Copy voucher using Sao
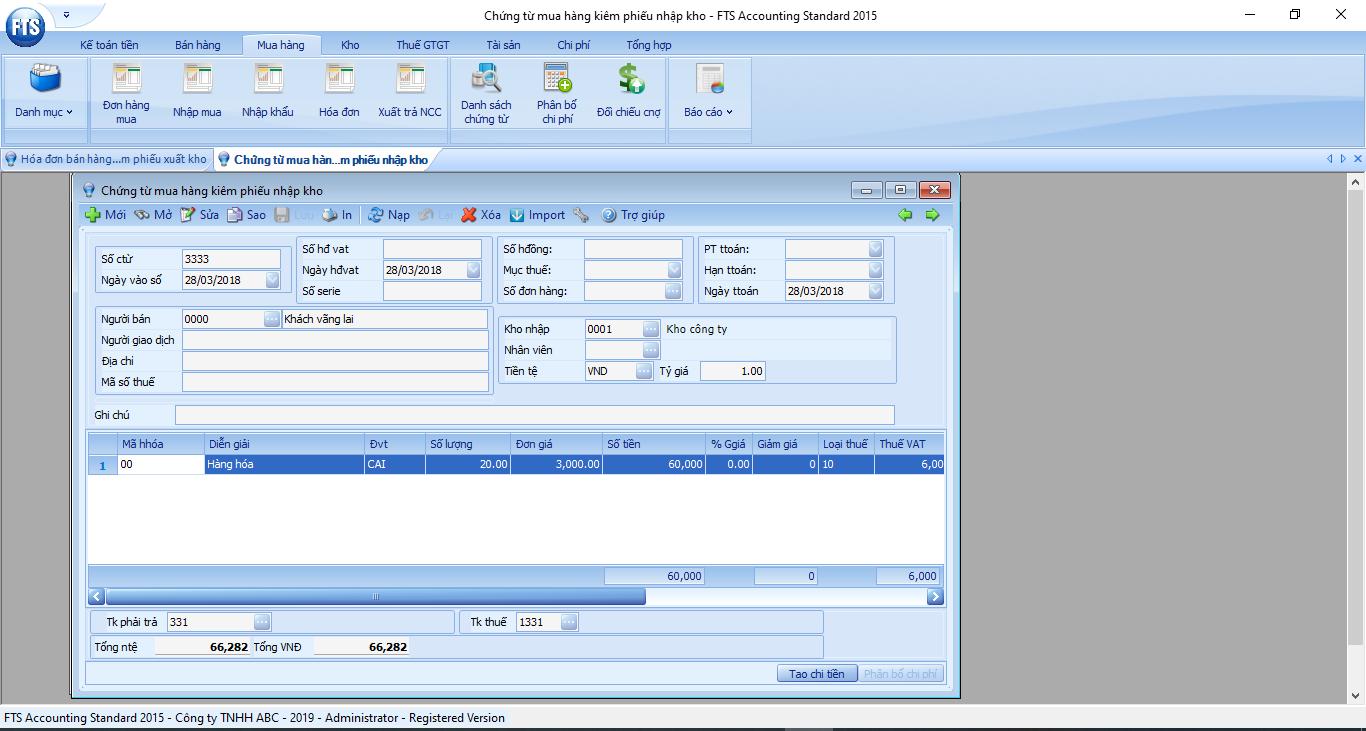Screen dimensions: 1366x731 pos(247,215)
